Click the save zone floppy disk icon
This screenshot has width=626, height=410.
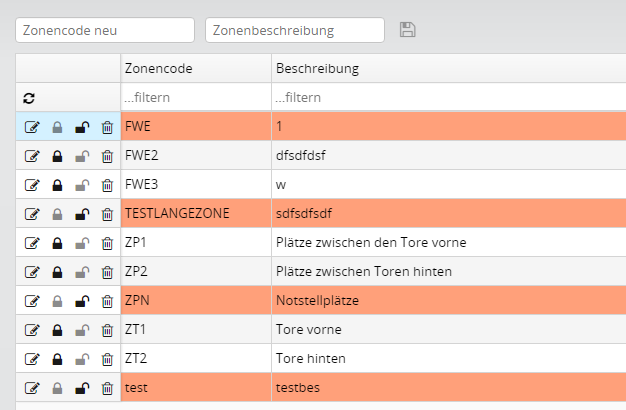point(408,30)
